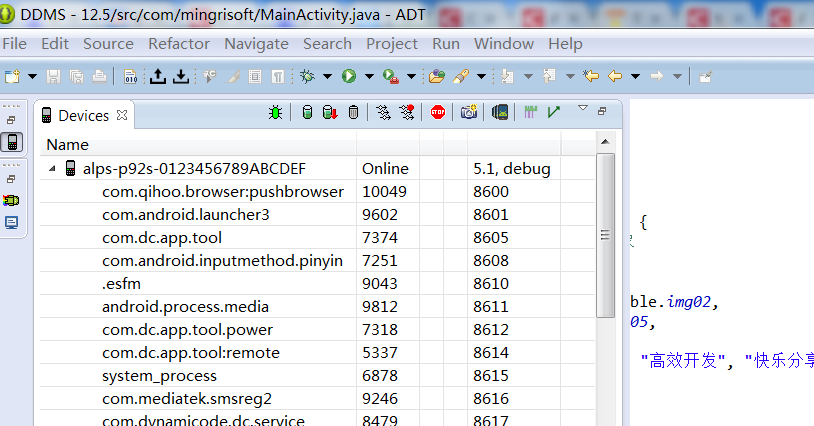Image resolution: width=814 pixels, height=426 pixels.
Task: Click the Screen Capture camera icon
Action: point(469,112)
